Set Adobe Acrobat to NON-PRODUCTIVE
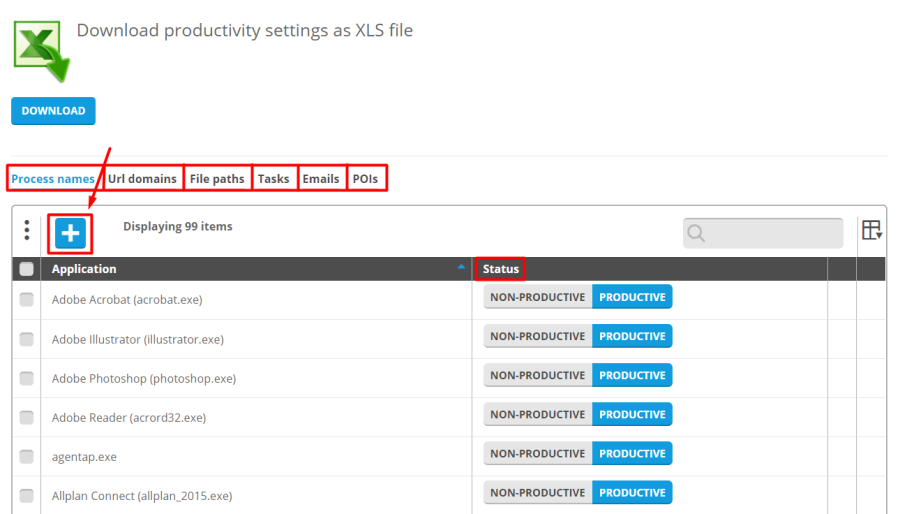The image size is (900, 514). point(537,297)
